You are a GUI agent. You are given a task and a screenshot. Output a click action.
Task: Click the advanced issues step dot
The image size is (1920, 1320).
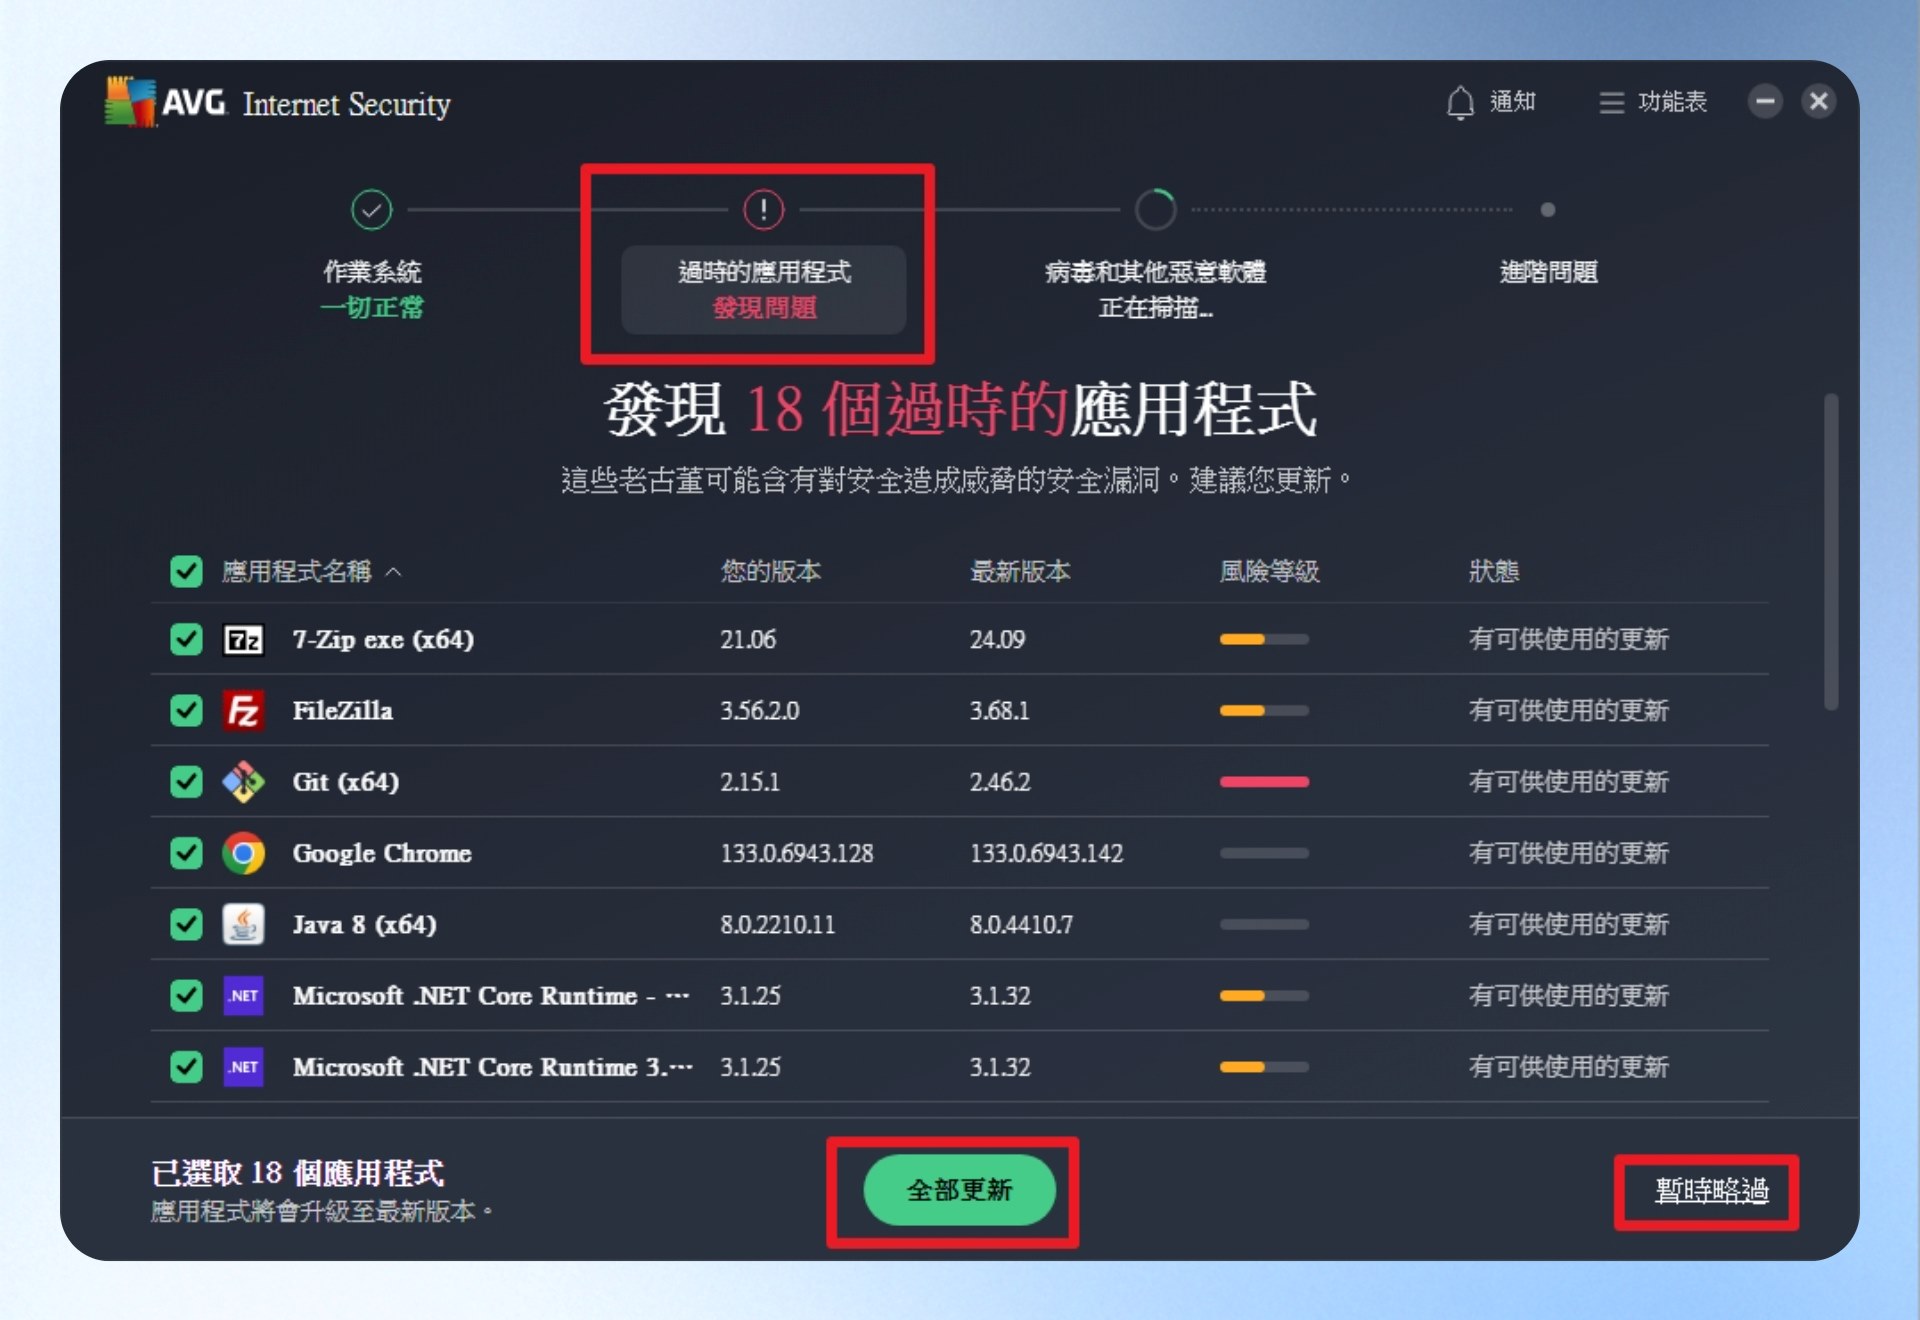tap(1548, 210)
